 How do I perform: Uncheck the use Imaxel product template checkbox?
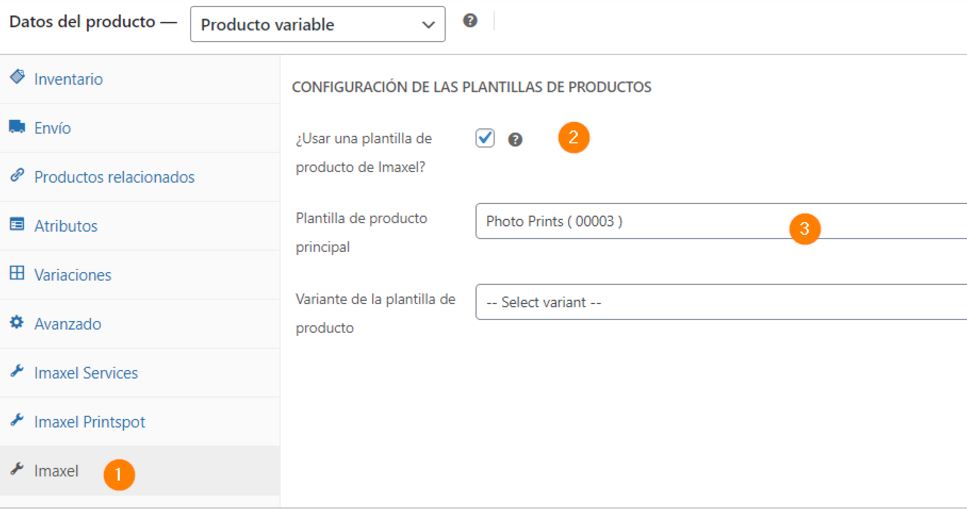click(485, 139)
